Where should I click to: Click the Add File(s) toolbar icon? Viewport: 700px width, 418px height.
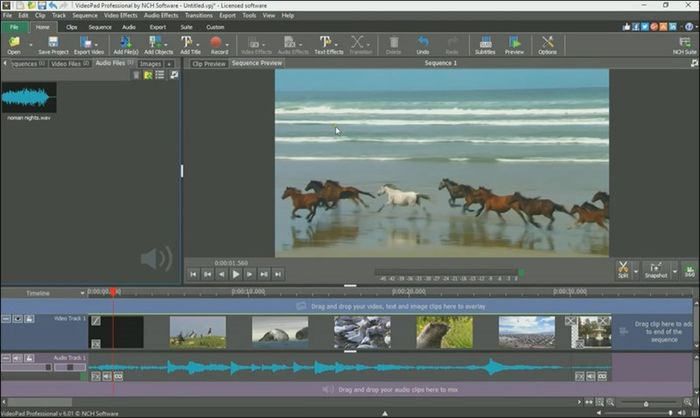pos(125,44)
